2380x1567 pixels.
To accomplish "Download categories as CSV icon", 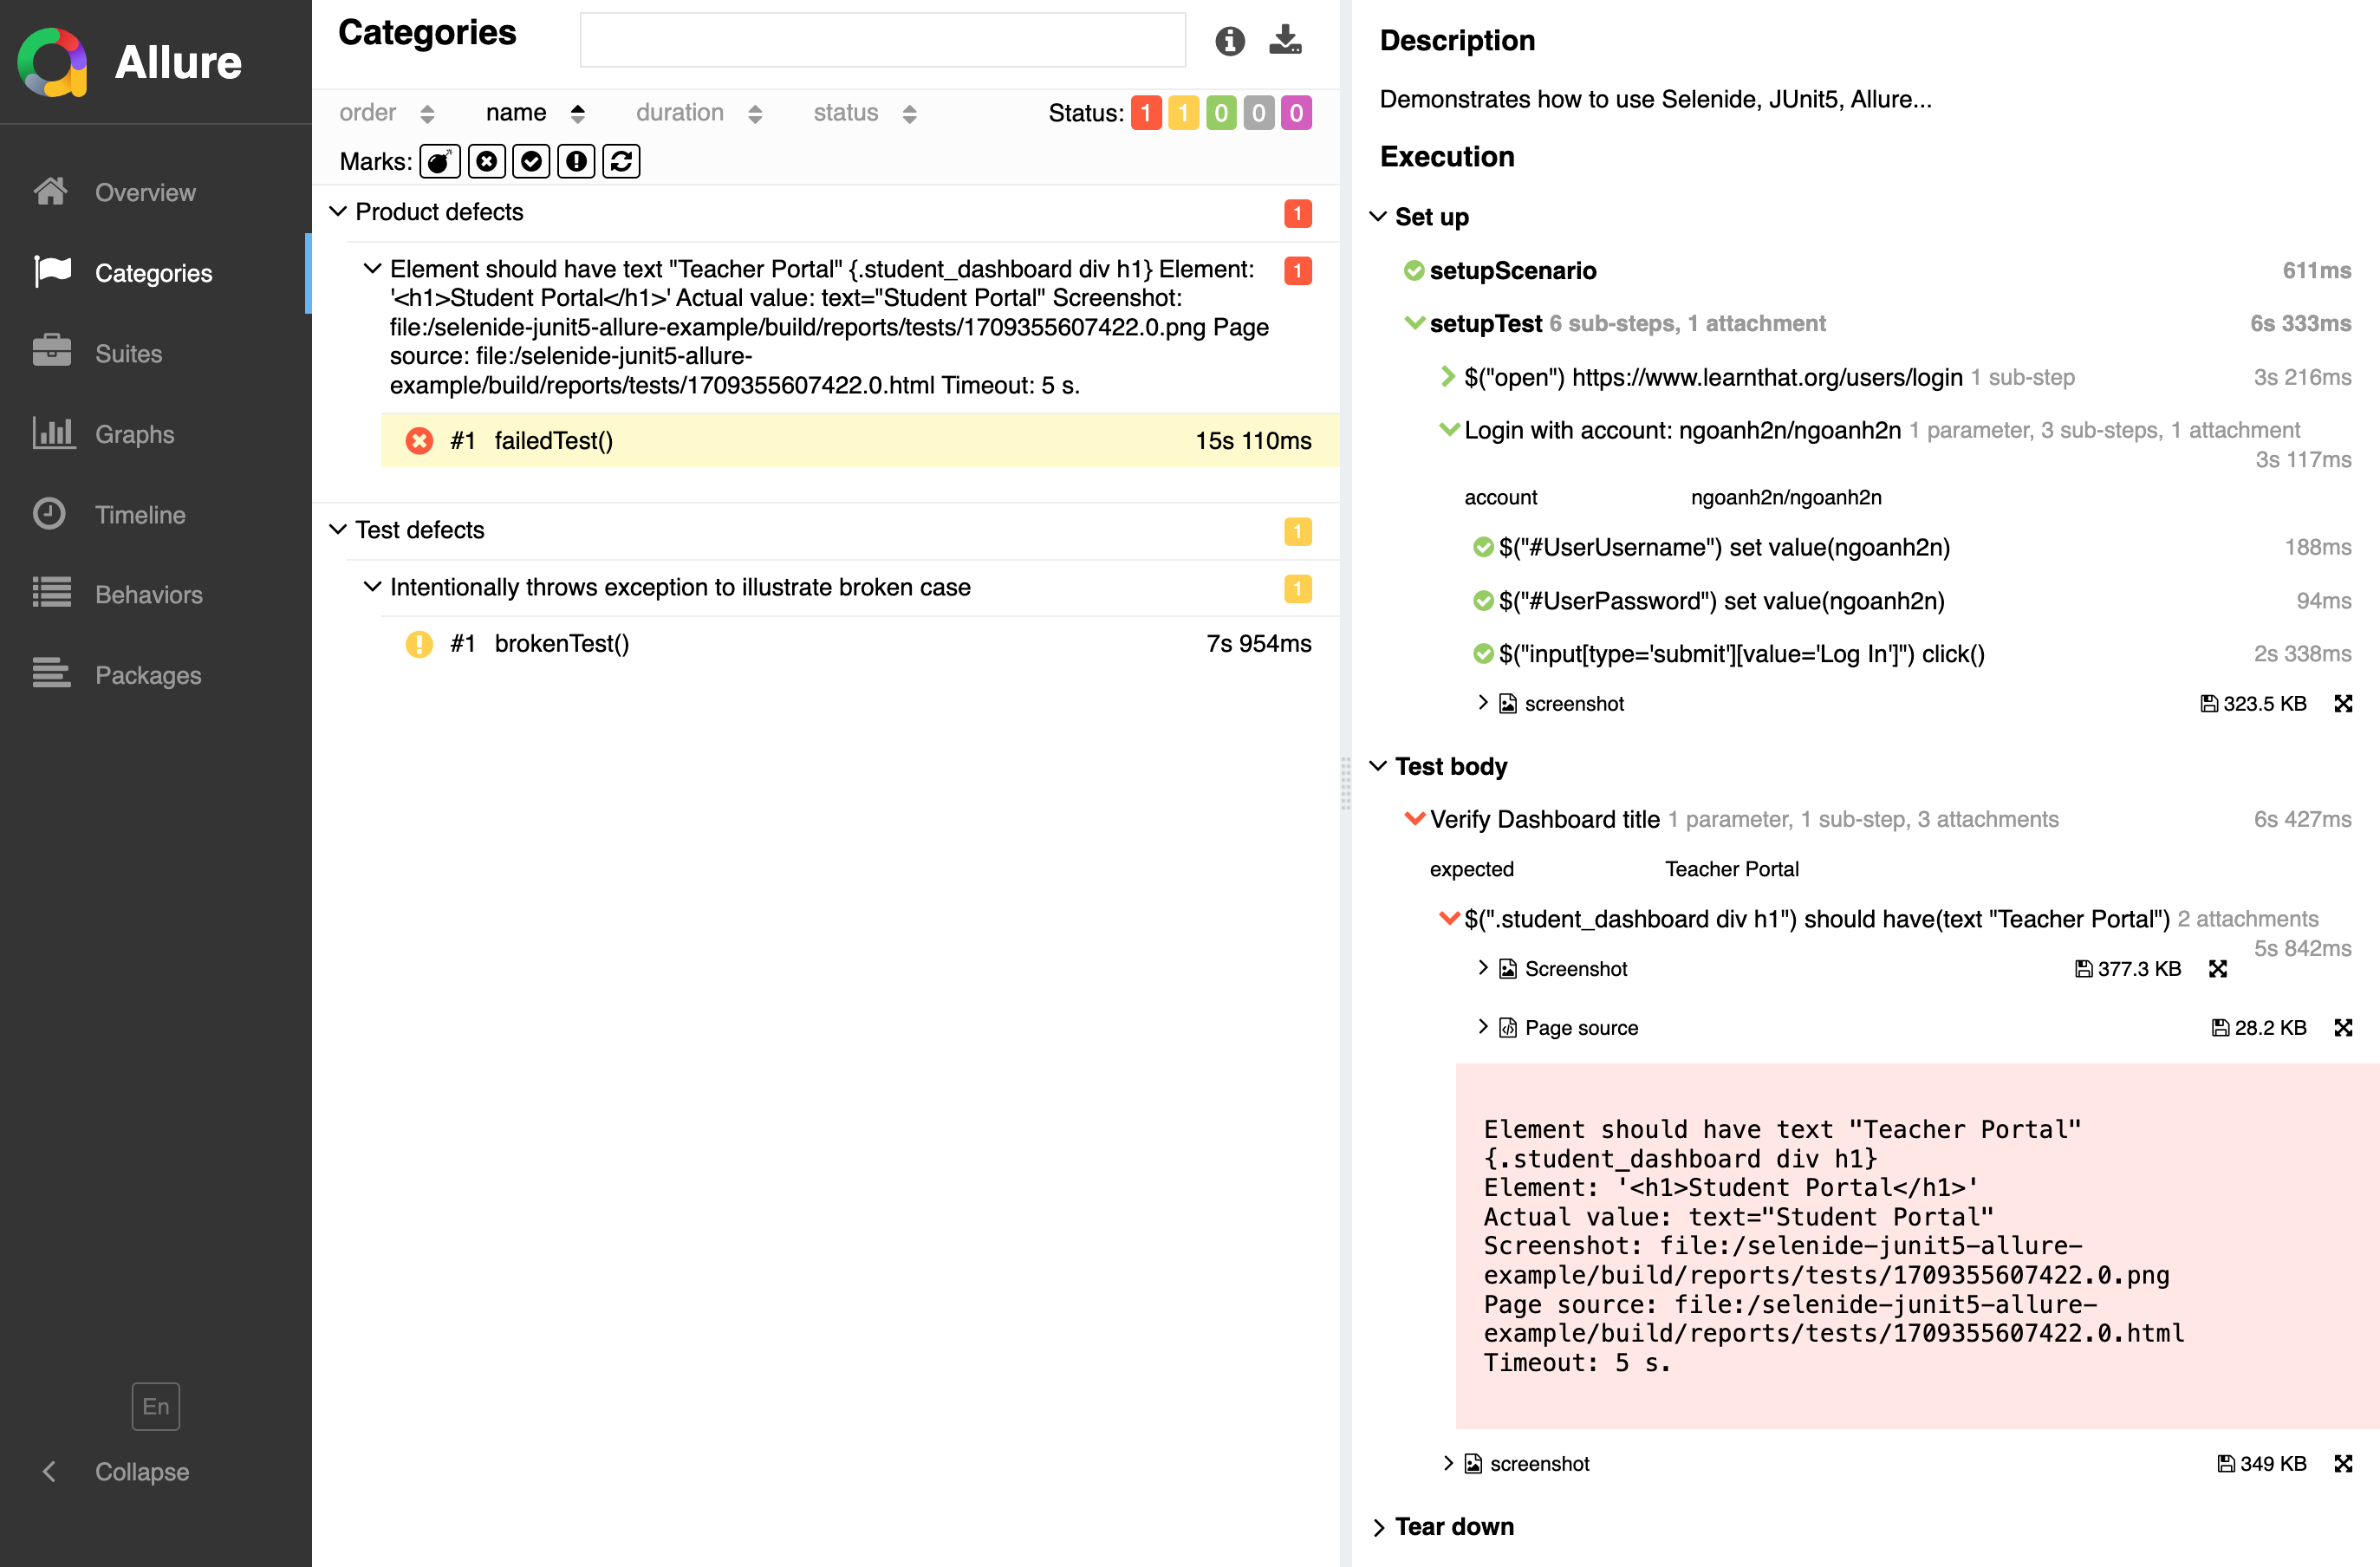I will point(1285,40).
